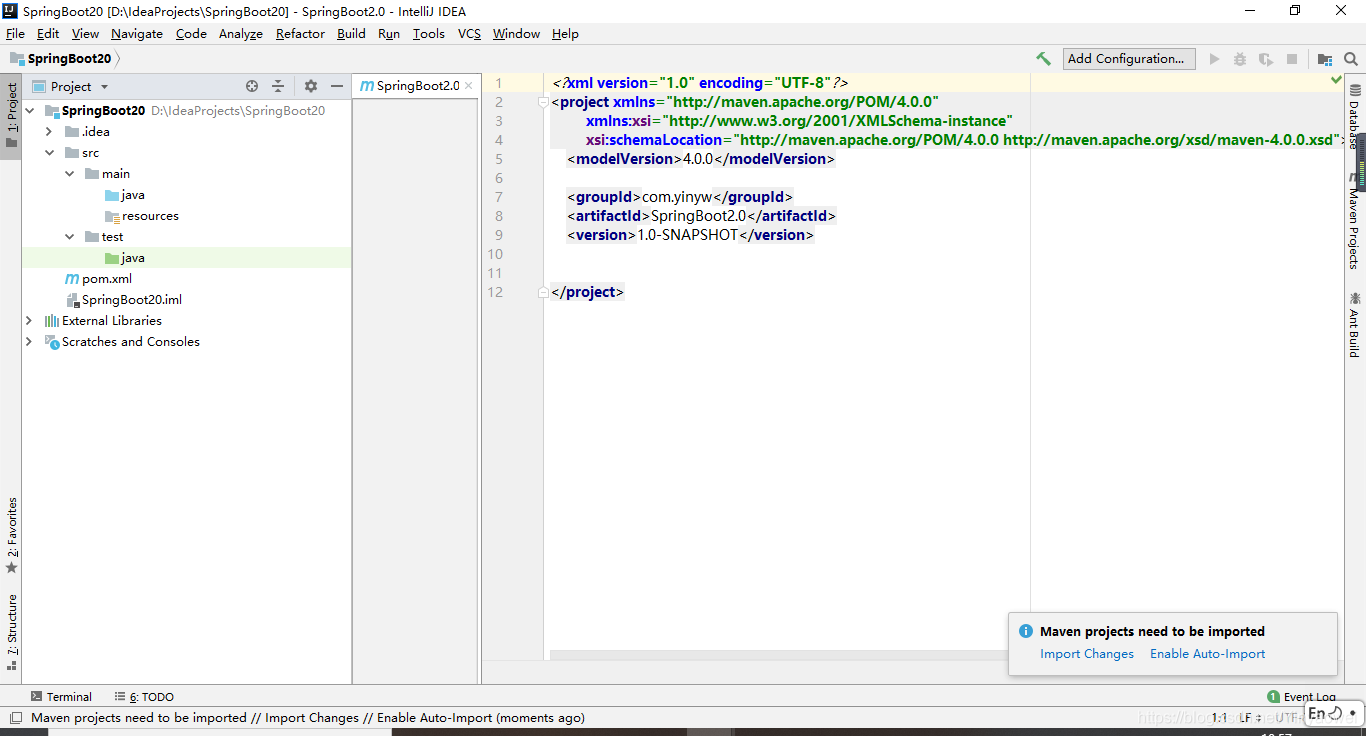Open the Terminal tool window
Screen dimensions: 1366x736
point(62,696)
